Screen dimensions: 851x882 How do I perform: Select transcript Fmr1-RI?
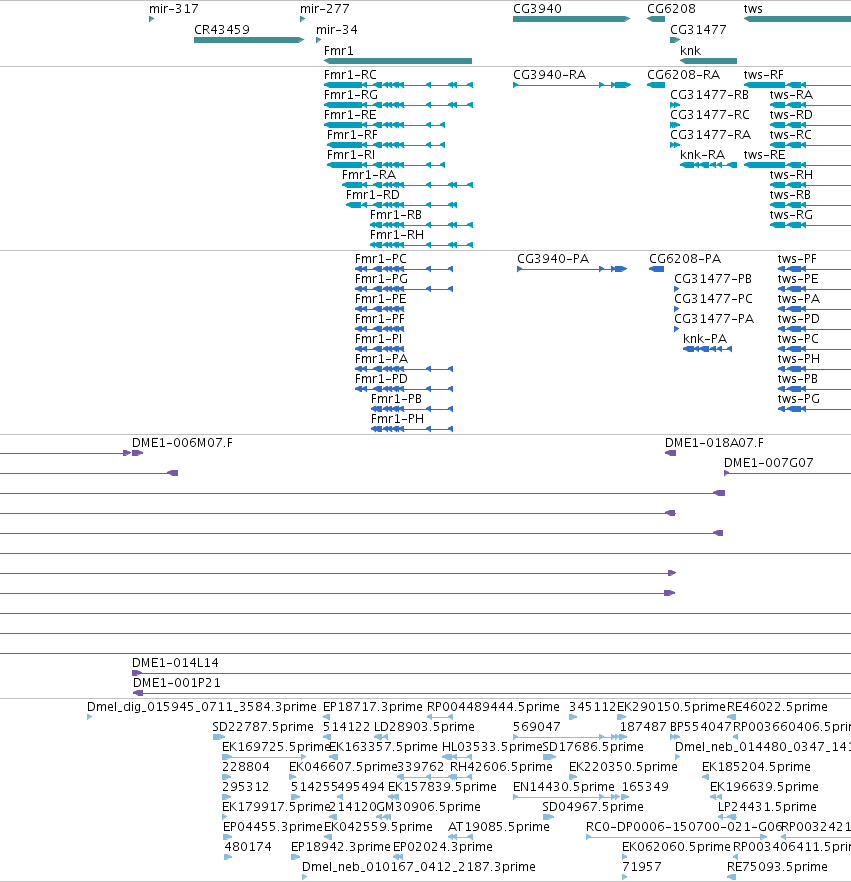click(x=350, y=155)
